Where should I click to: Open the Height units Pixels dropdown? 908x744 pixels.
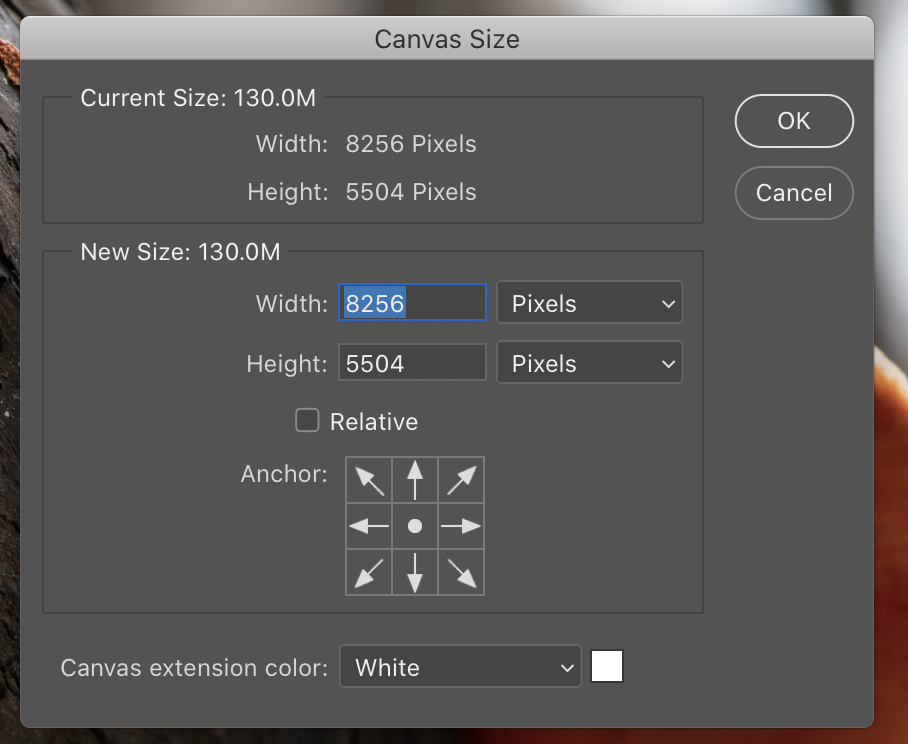(590, 364)
